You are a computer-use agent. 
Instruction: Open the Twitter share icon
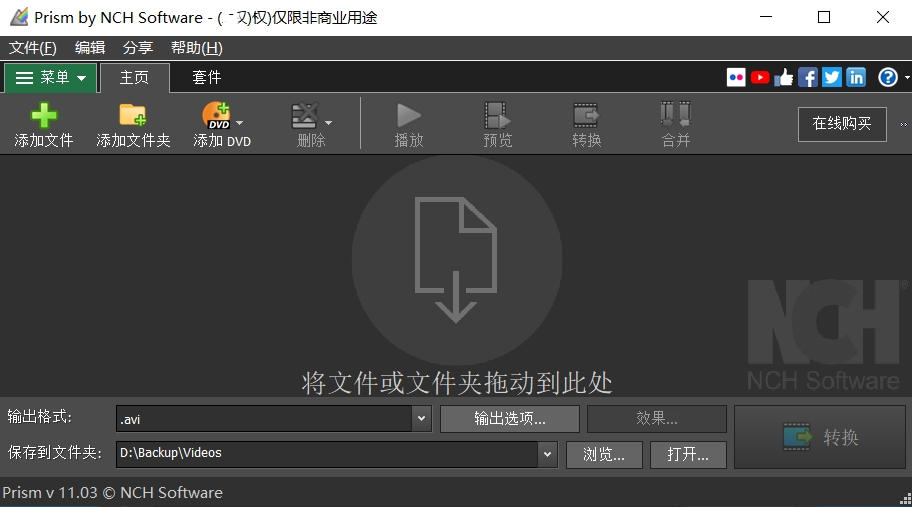[831, 77]
